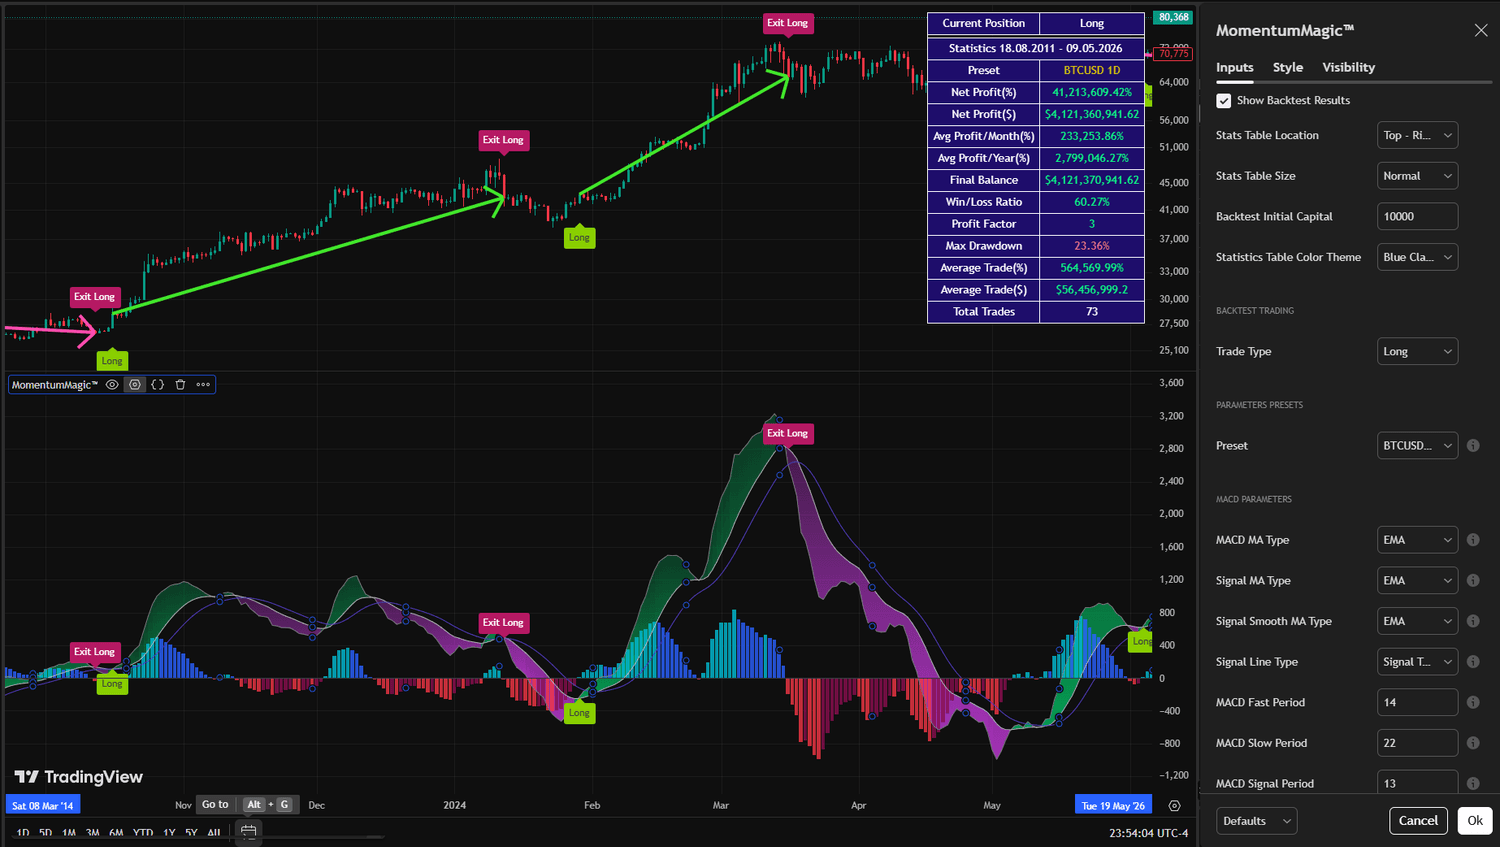Click the Statistics 18.08.2011 - 09.05.2026 row
Viewport: 1500px width, 847px height.
1036,48
